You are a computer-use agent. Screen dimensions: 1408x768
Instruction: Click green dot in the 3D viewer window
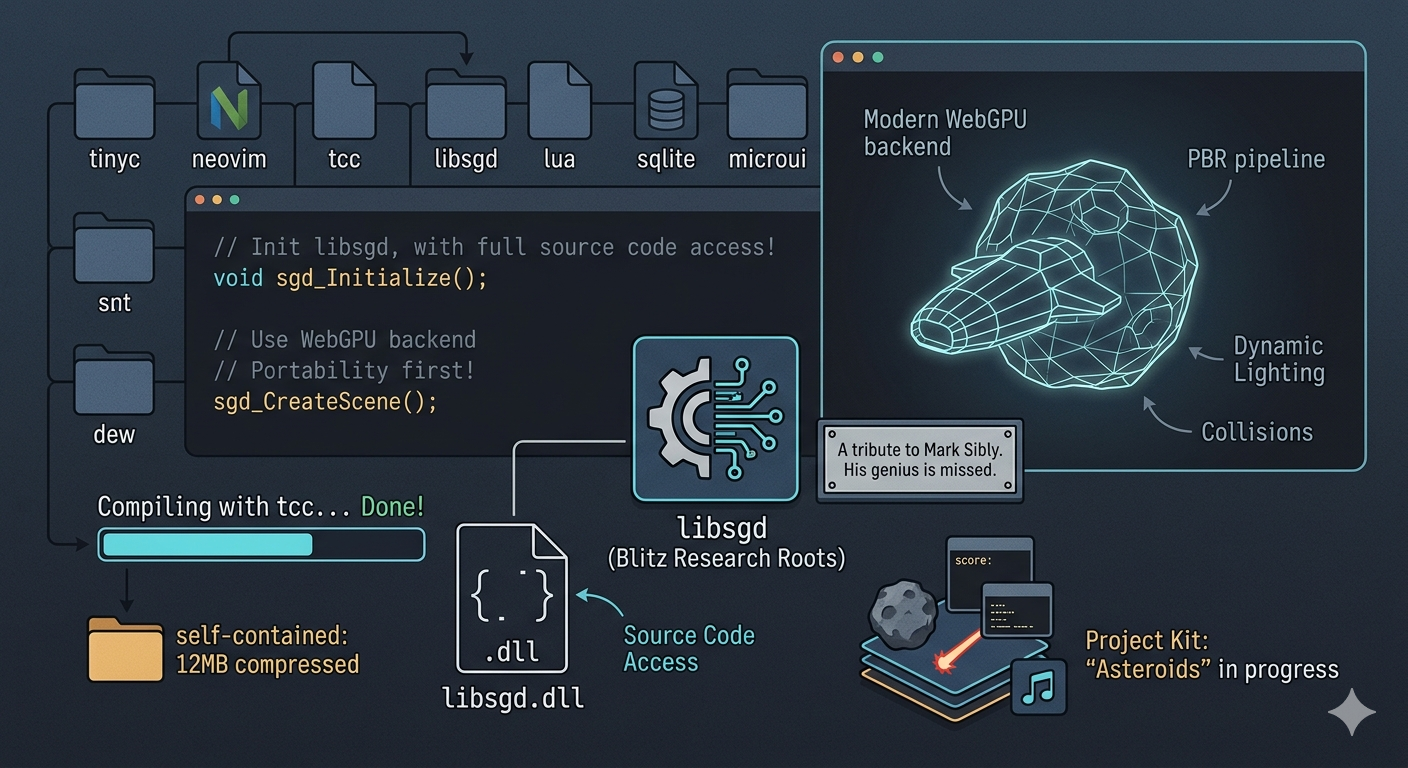tap(878, 57)
